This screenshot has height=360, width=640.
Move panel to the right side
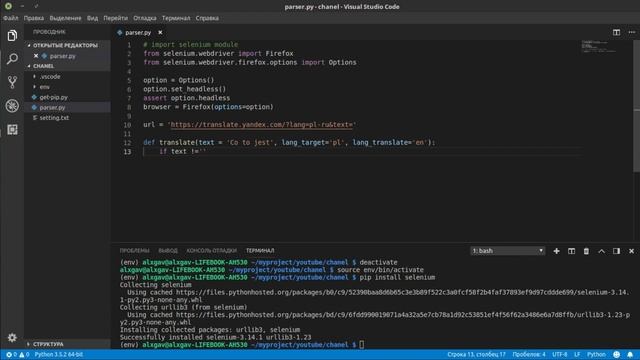pyautogui.click(x=616, y=251)
